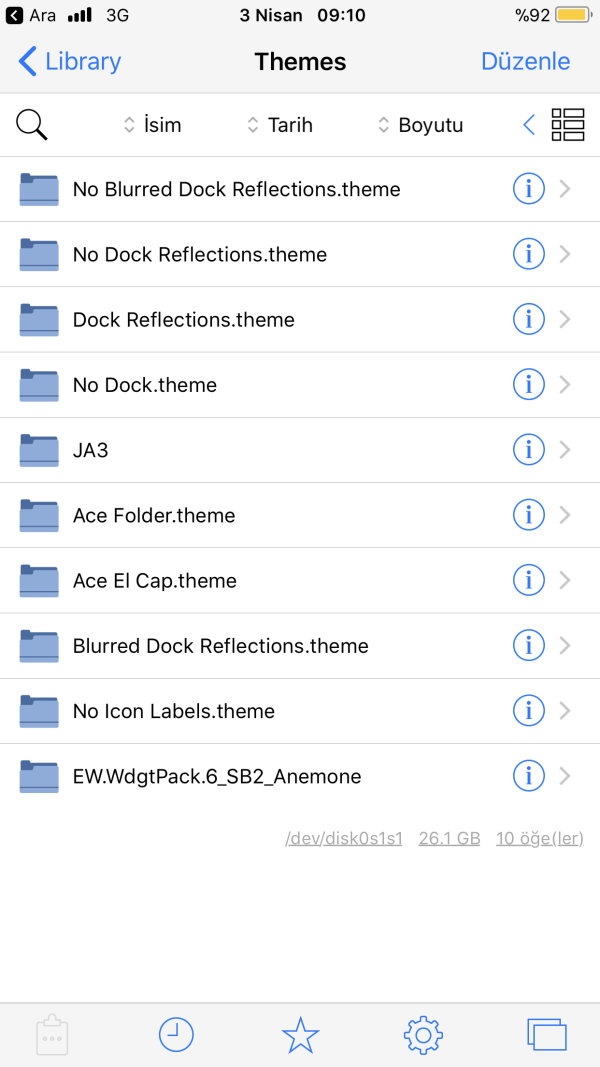This screenshot has height=1067, width=600.
Task: Tap the clipboard paste icon
Action: (x=52, y=1035)
